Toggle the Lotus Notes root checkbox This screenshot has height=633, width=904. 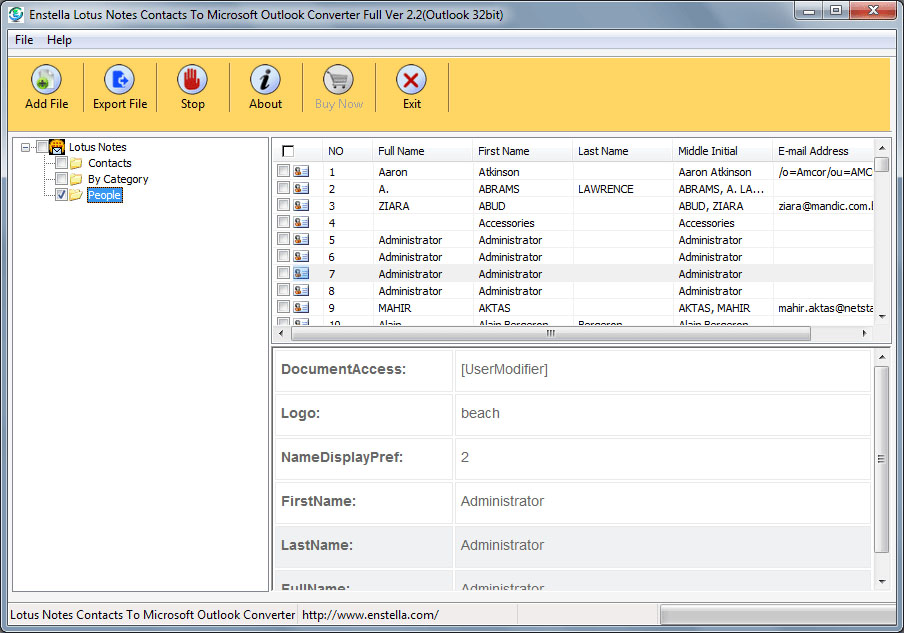pos(42,147)
